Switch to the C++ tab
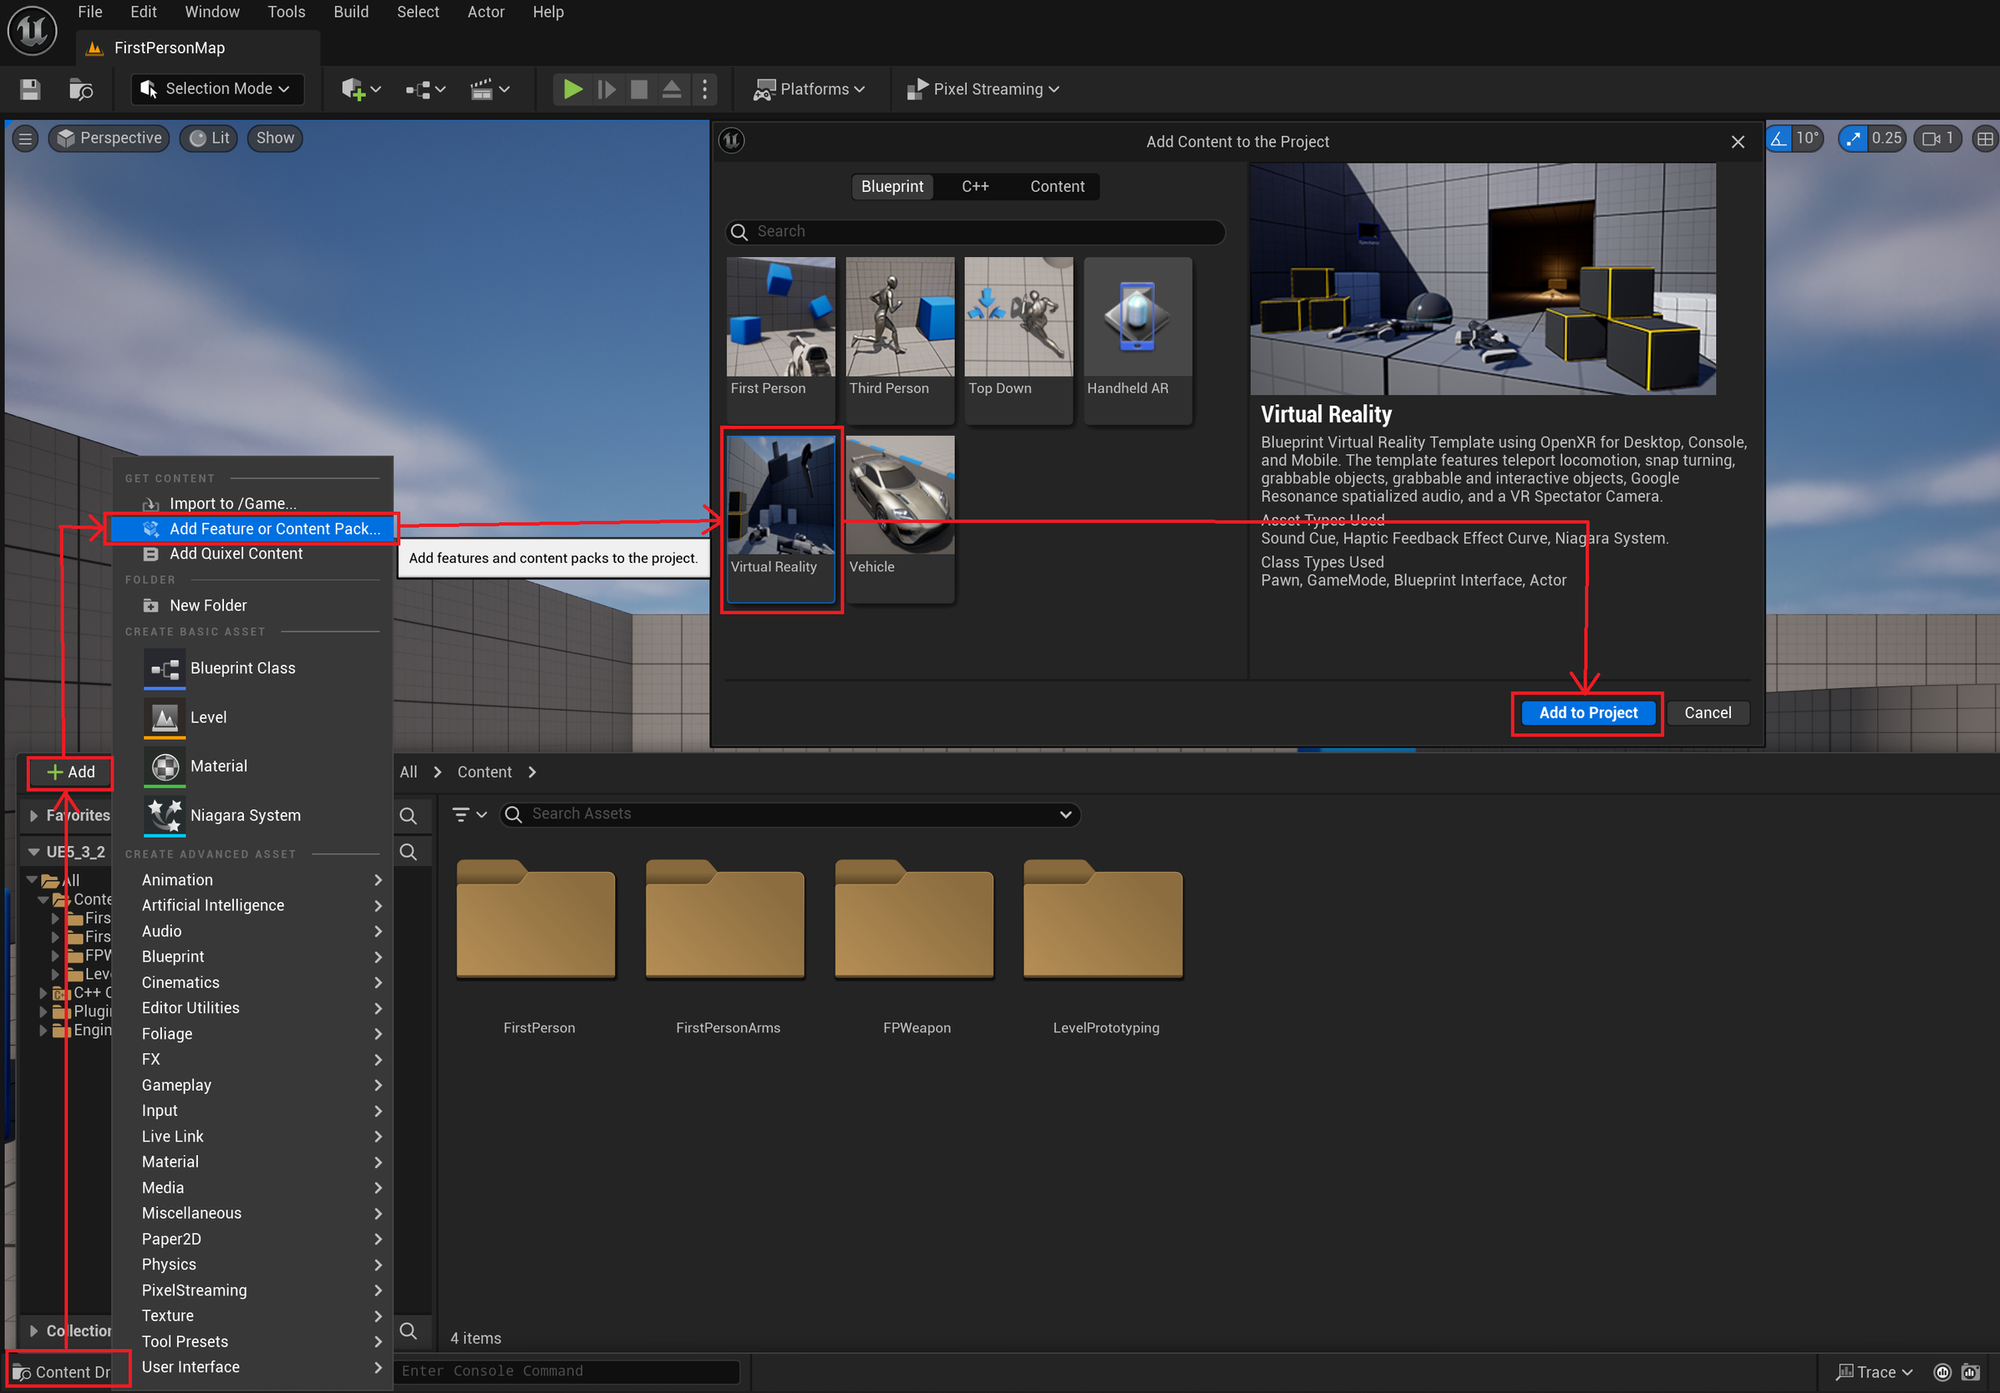The height and width of the screenshot is (1393, 2000). (x=975, y=187)
